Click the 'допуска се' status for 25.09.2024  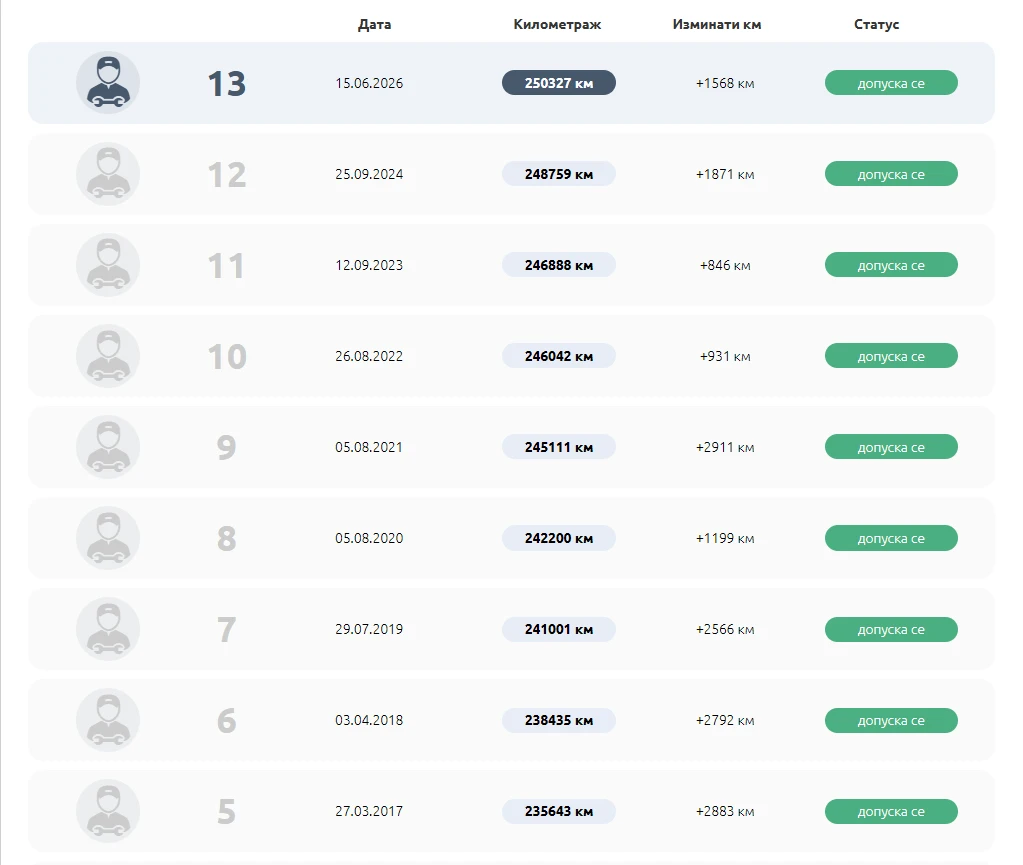coord(891,174)
